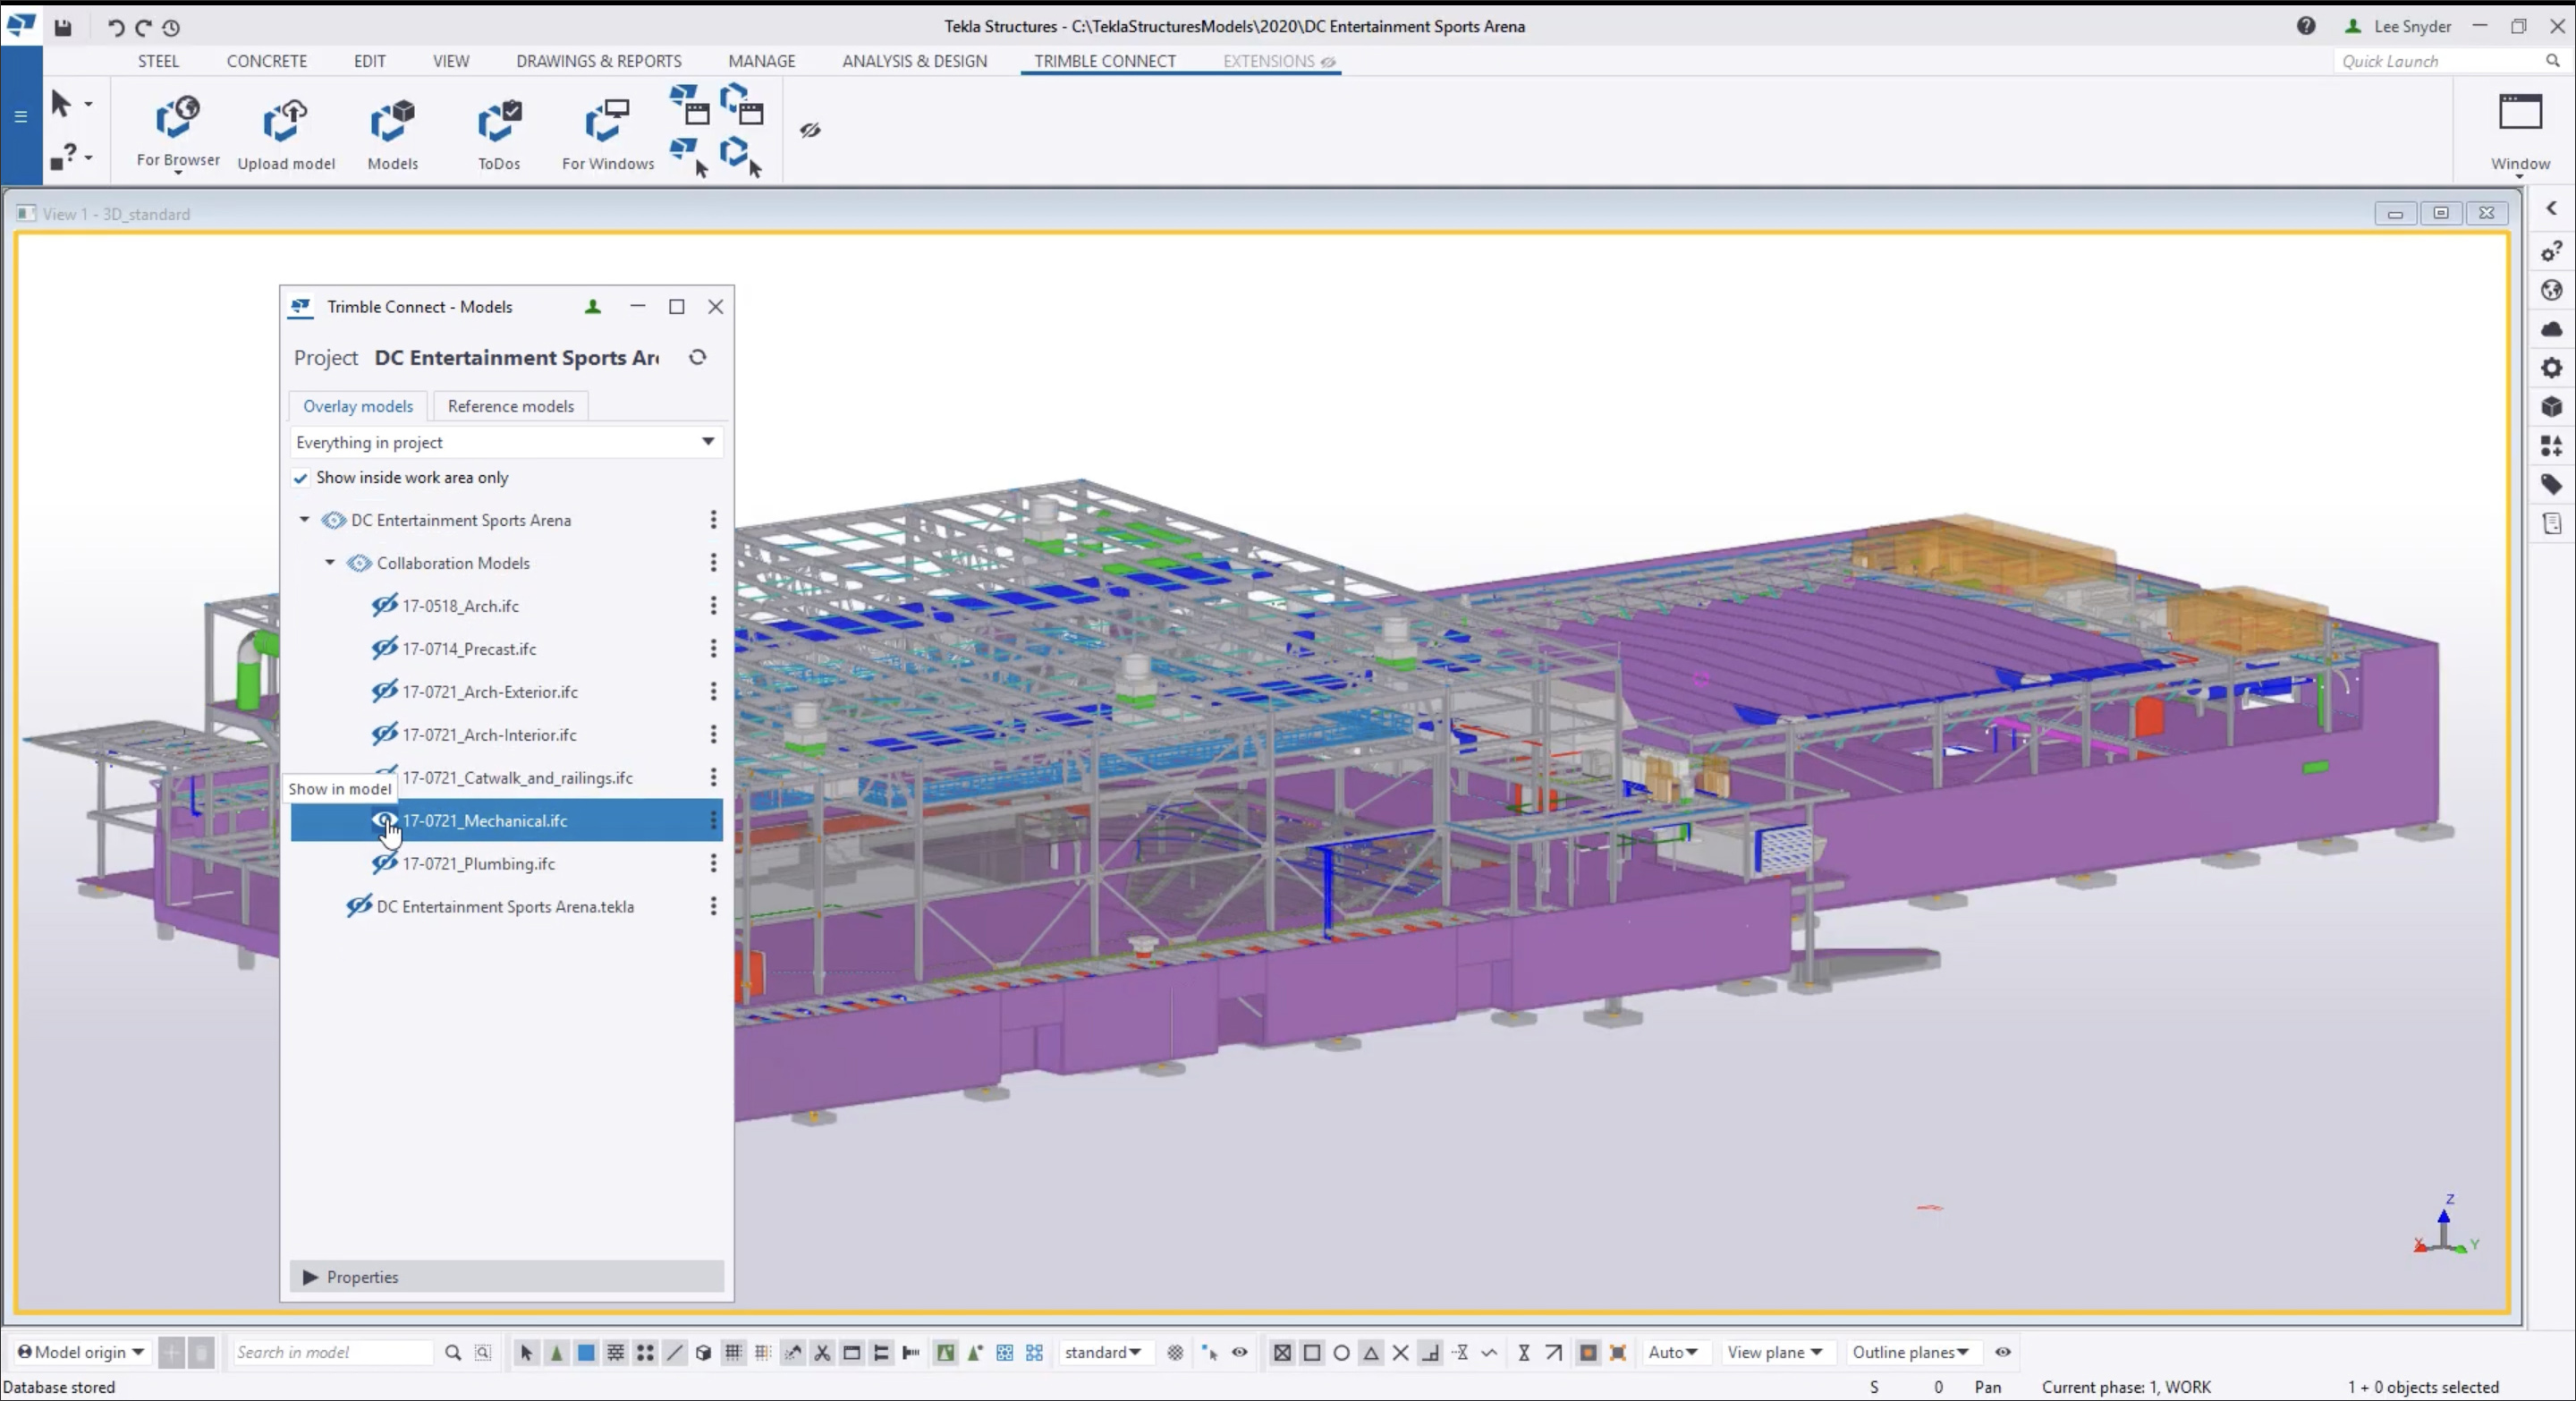Redo the last action
Screen dimensions: 2576x1401
pyautogui.click(x=143, y=27)
